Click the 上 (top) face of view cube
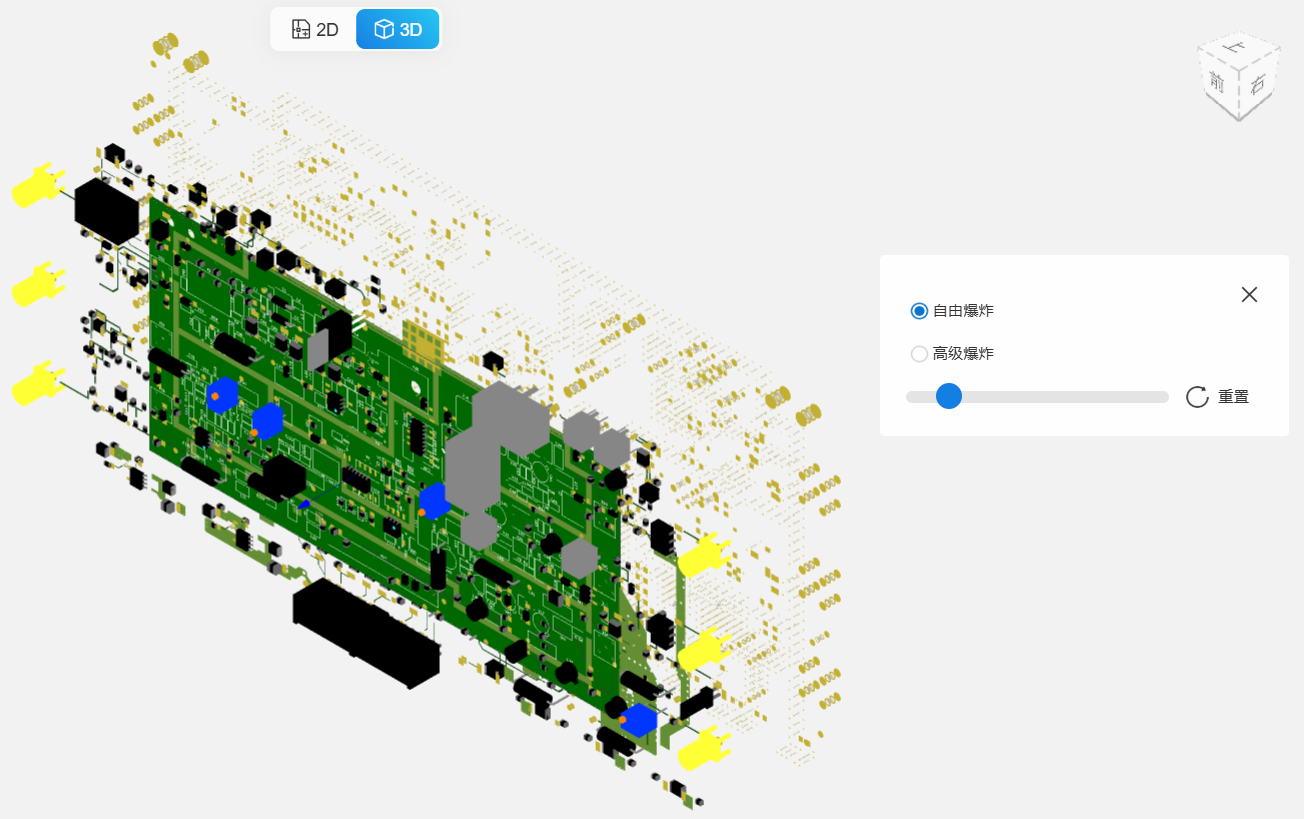 point(1239,49)
